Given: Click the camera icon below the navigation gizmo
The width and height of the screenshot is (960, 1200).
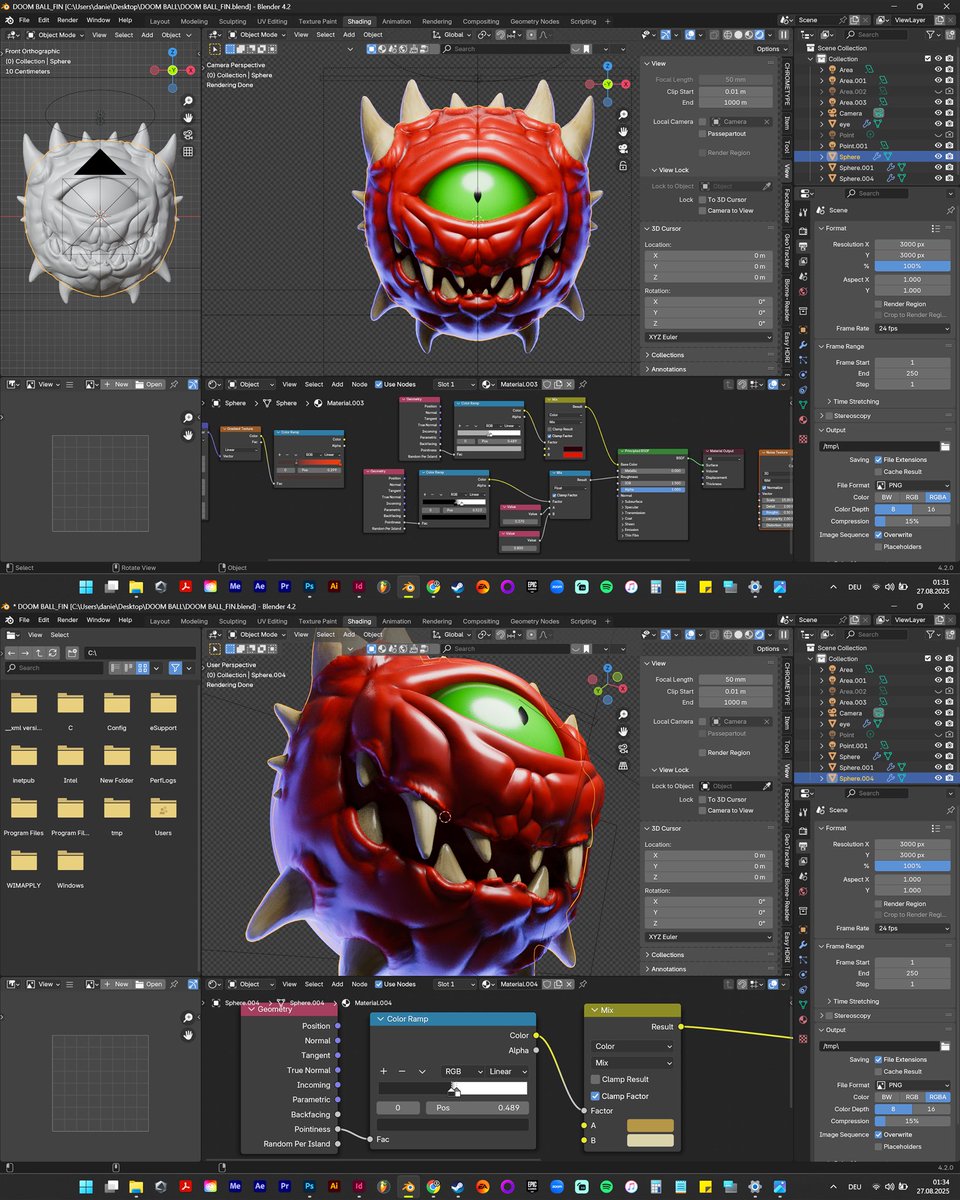Looking at the screenshot, I should 623,149.
